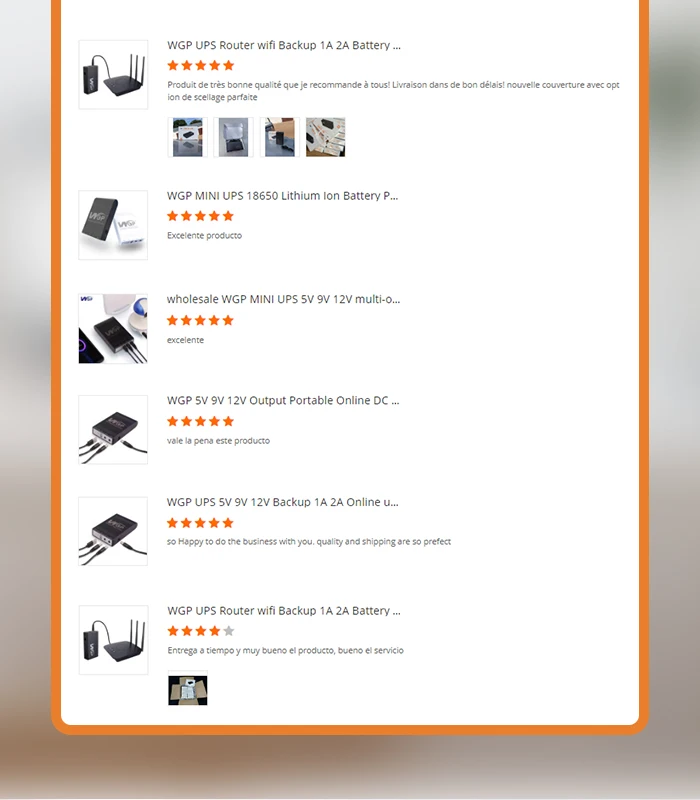700x800 pixels.
Task: Select the router product image in the last review
Action: tap(113, 640)
